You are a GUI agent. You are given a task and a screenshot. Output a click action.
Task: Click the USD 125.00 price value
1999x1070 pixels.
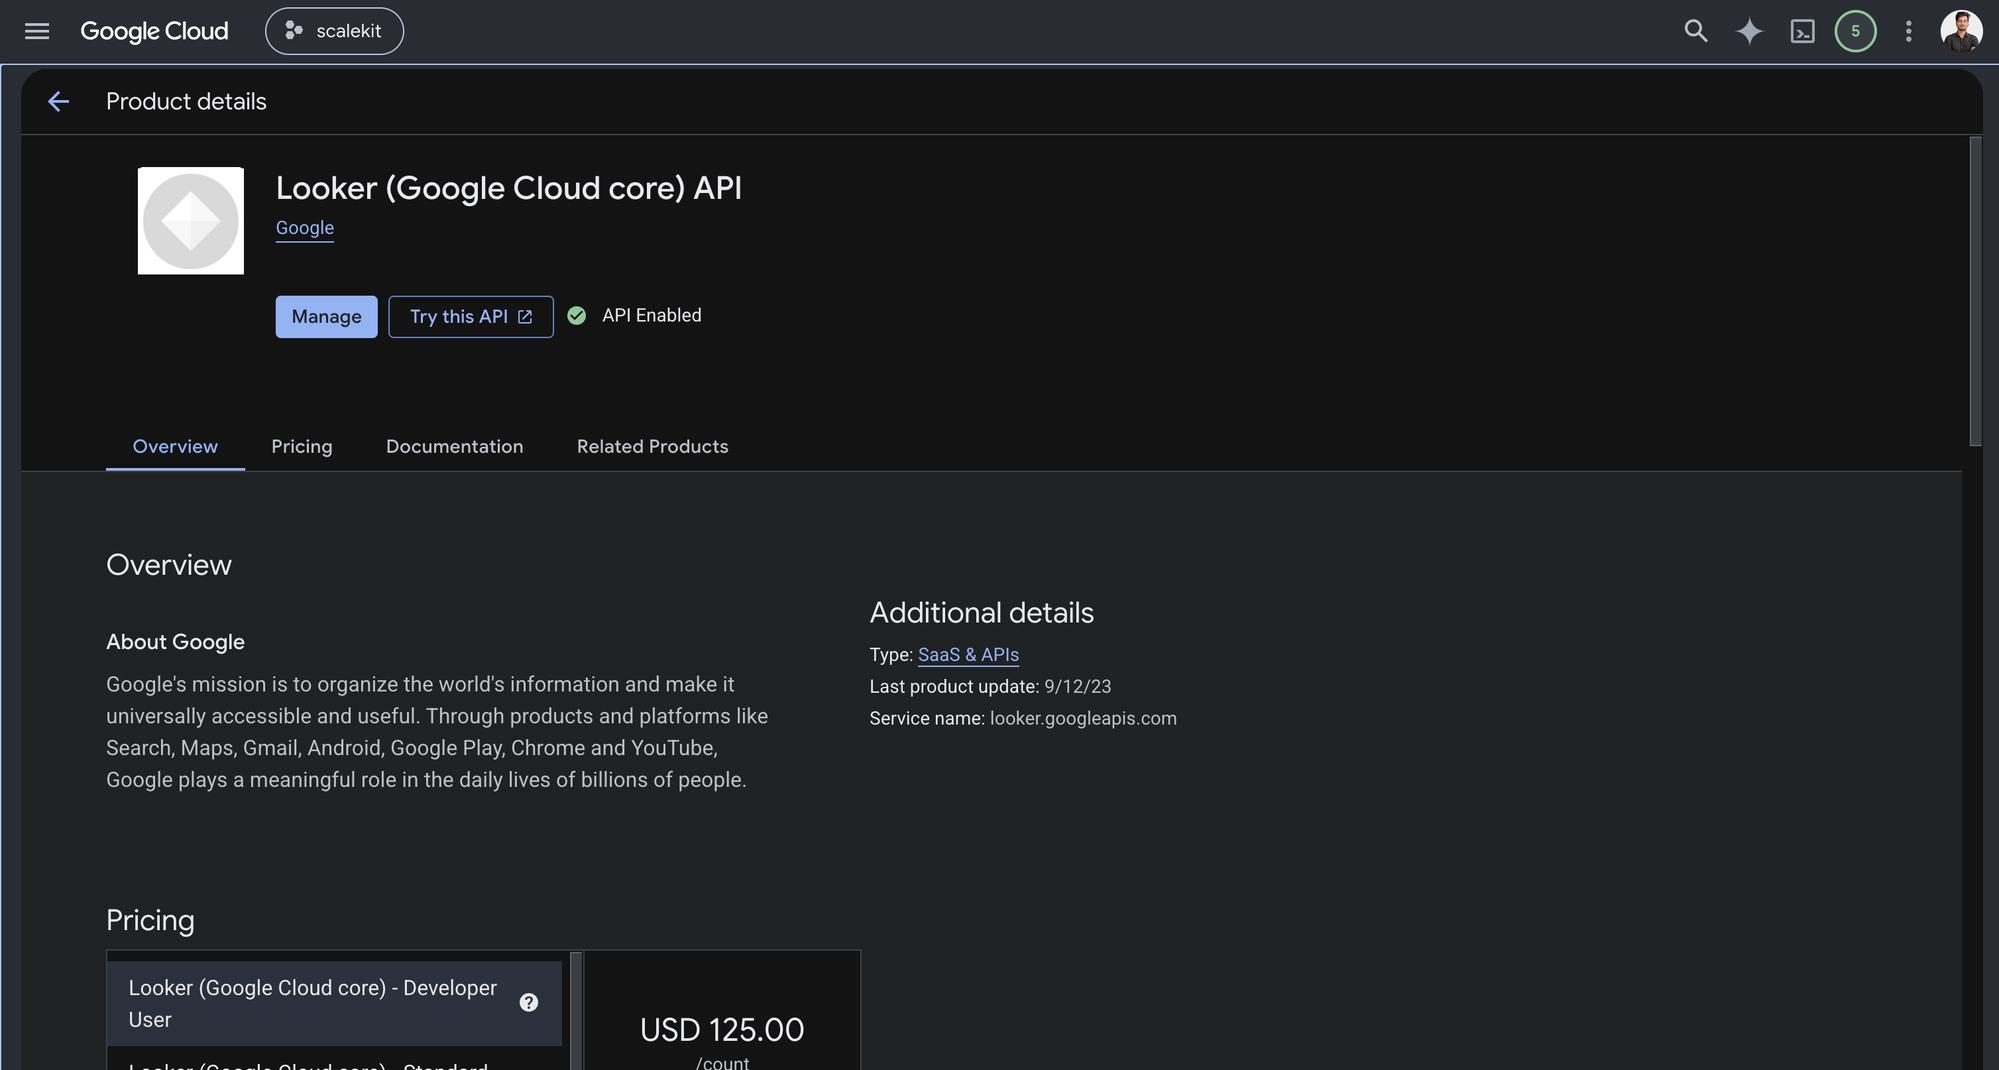722,1030
